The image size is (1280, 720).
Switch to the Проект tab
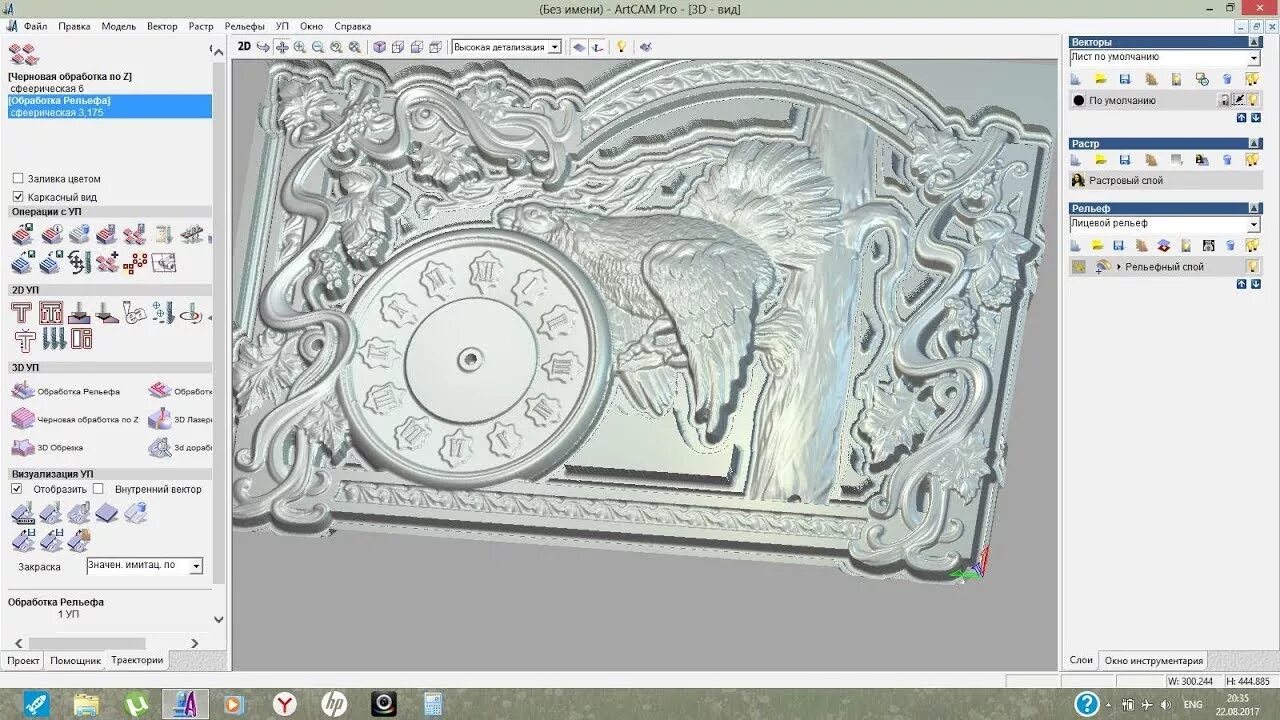click(x=23, y=661)
